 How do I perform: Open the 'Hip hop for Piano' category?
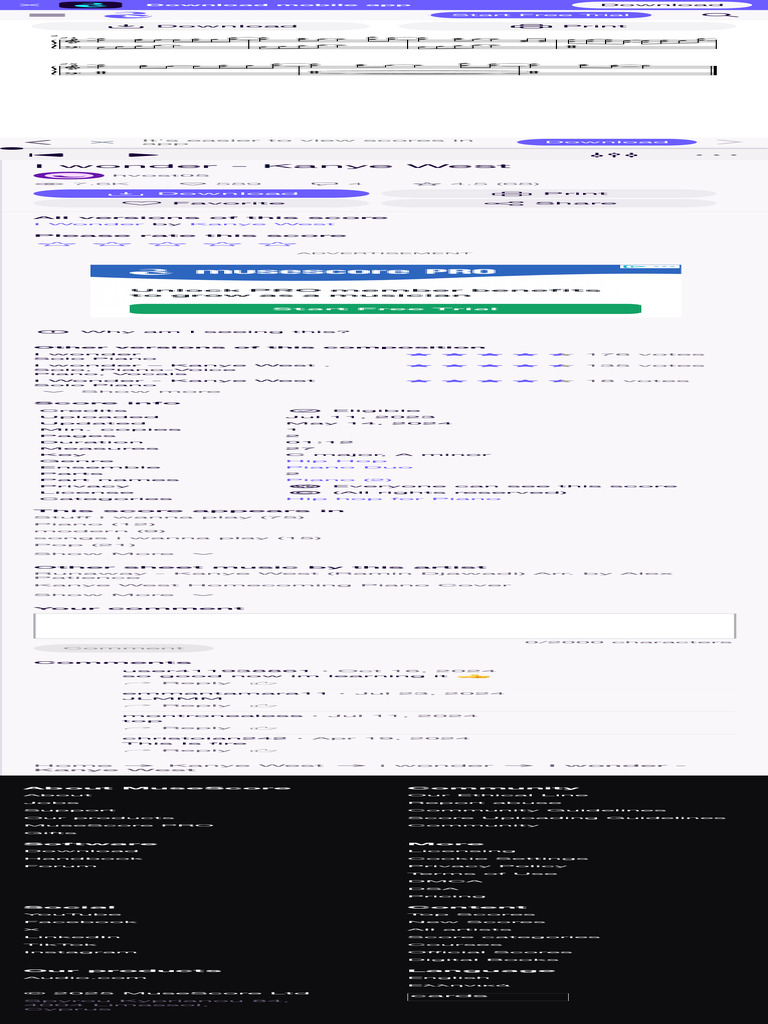[394, 499]
